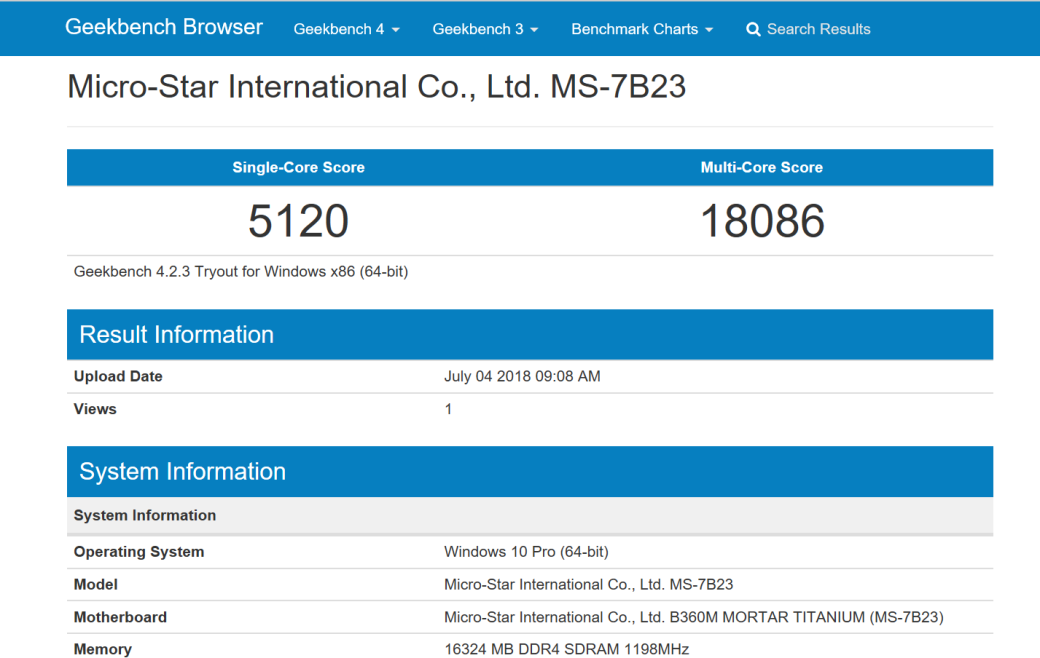This screenshot has width=1040, height=658.
Task: Click the Operating System label
Action: 139,552
